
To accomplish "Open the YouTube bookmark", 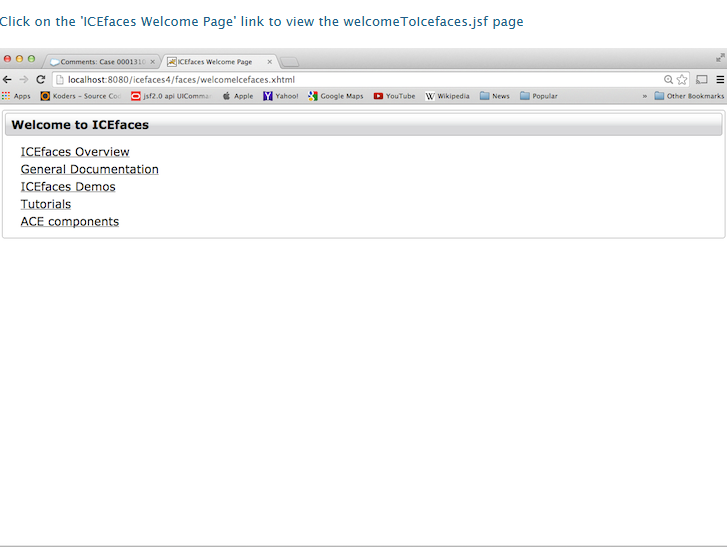I will click(x=394, y=96).
